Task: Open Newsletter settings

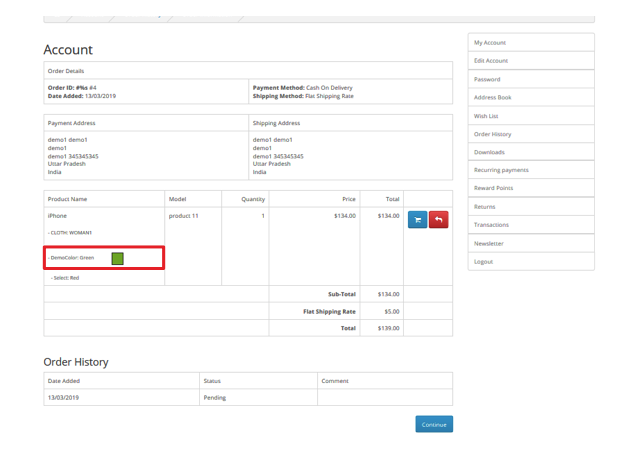Action: (x=489, y=243)
